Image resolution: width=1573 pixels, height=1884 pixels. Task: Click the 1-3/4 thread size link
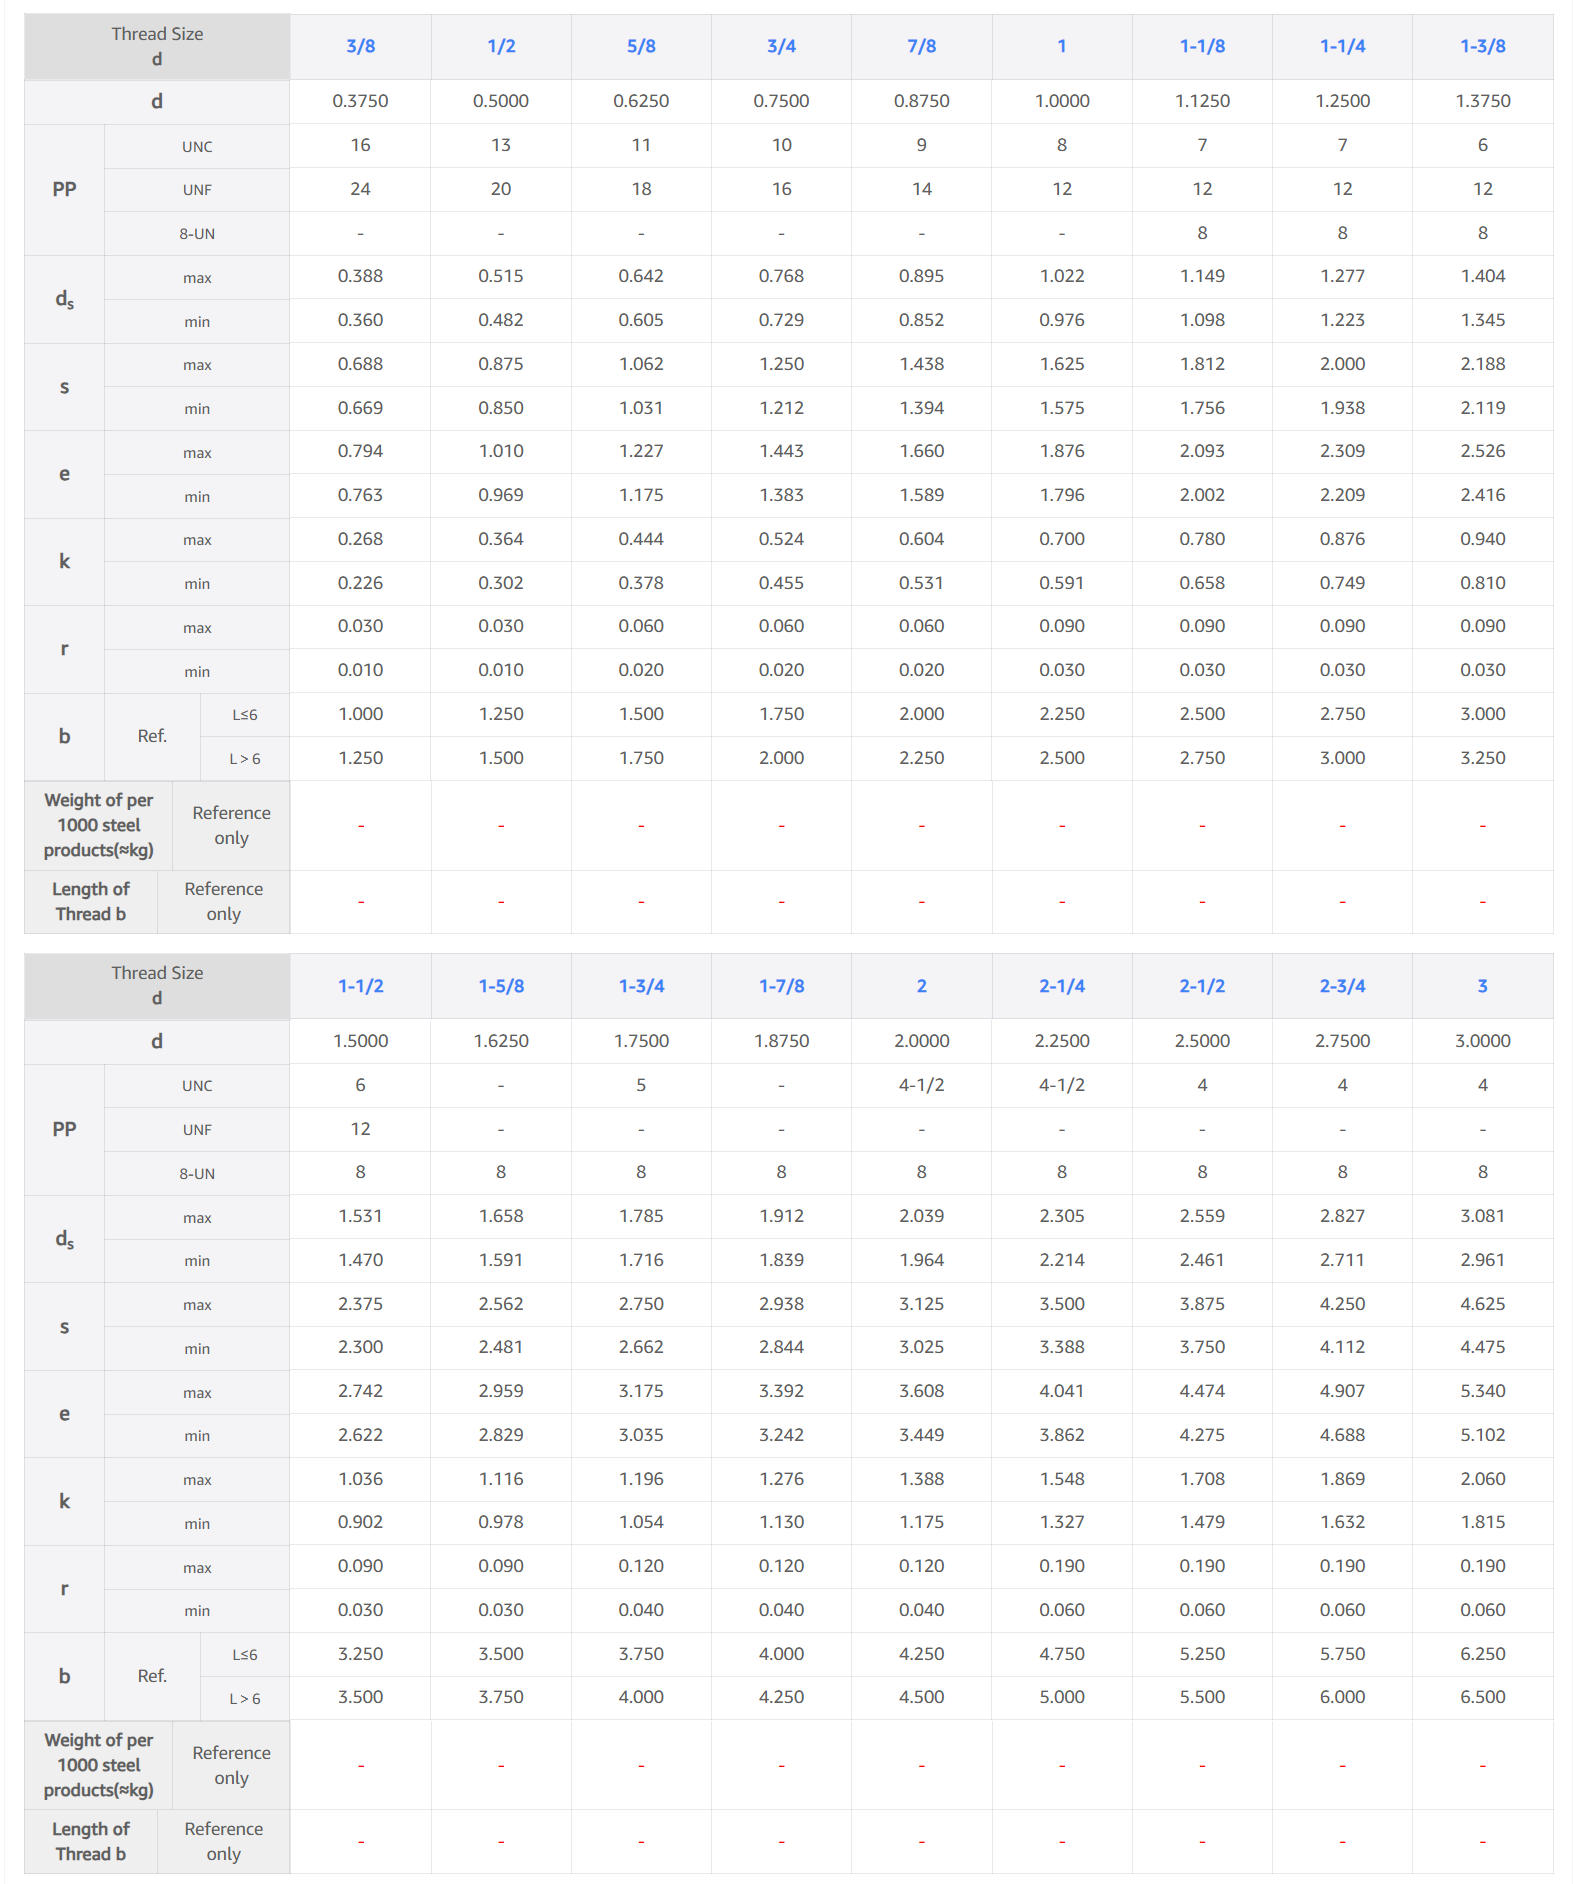641,986
